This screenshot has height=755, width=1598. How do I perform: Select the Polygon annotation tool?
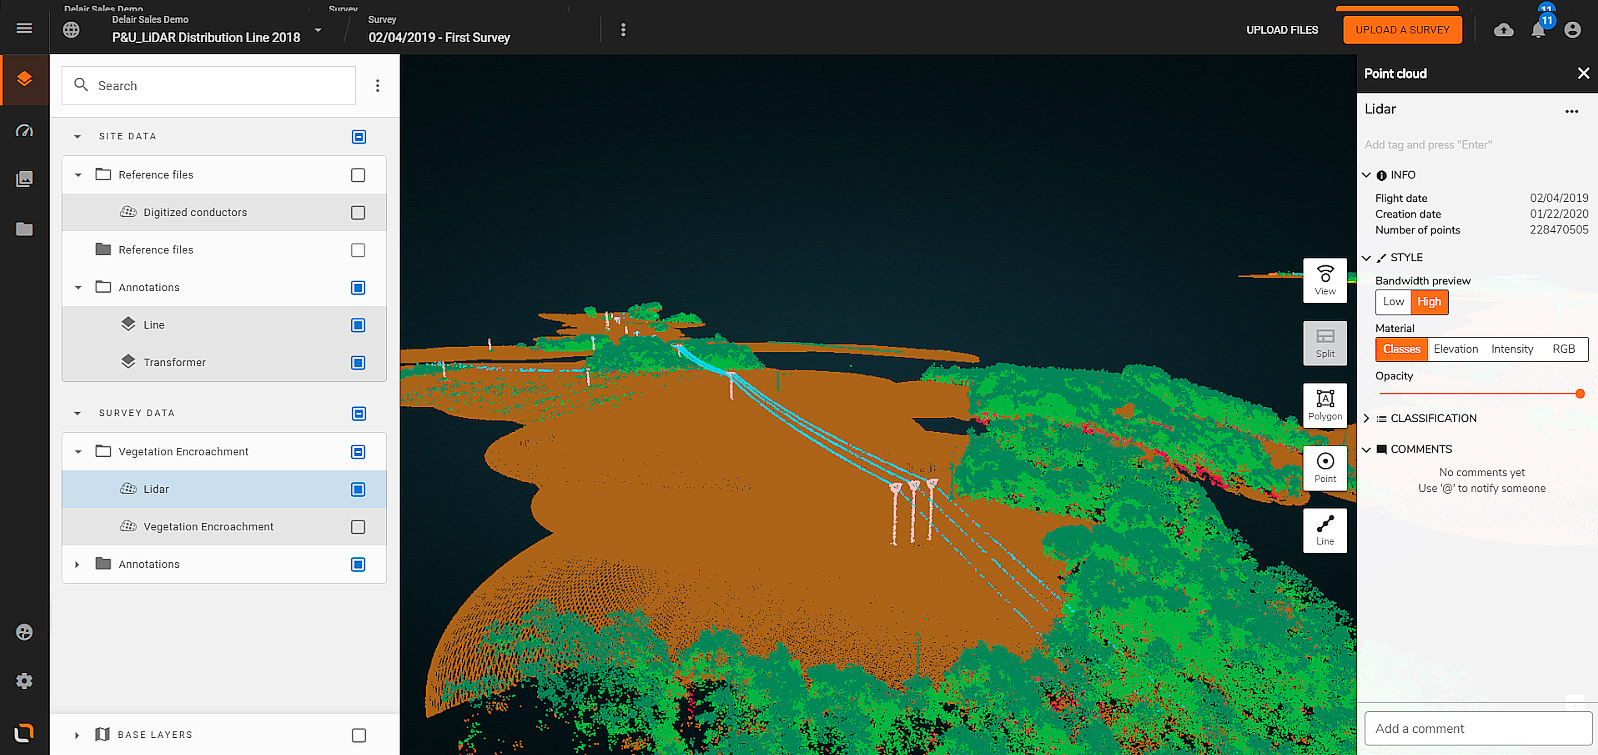pos(1325,406)
